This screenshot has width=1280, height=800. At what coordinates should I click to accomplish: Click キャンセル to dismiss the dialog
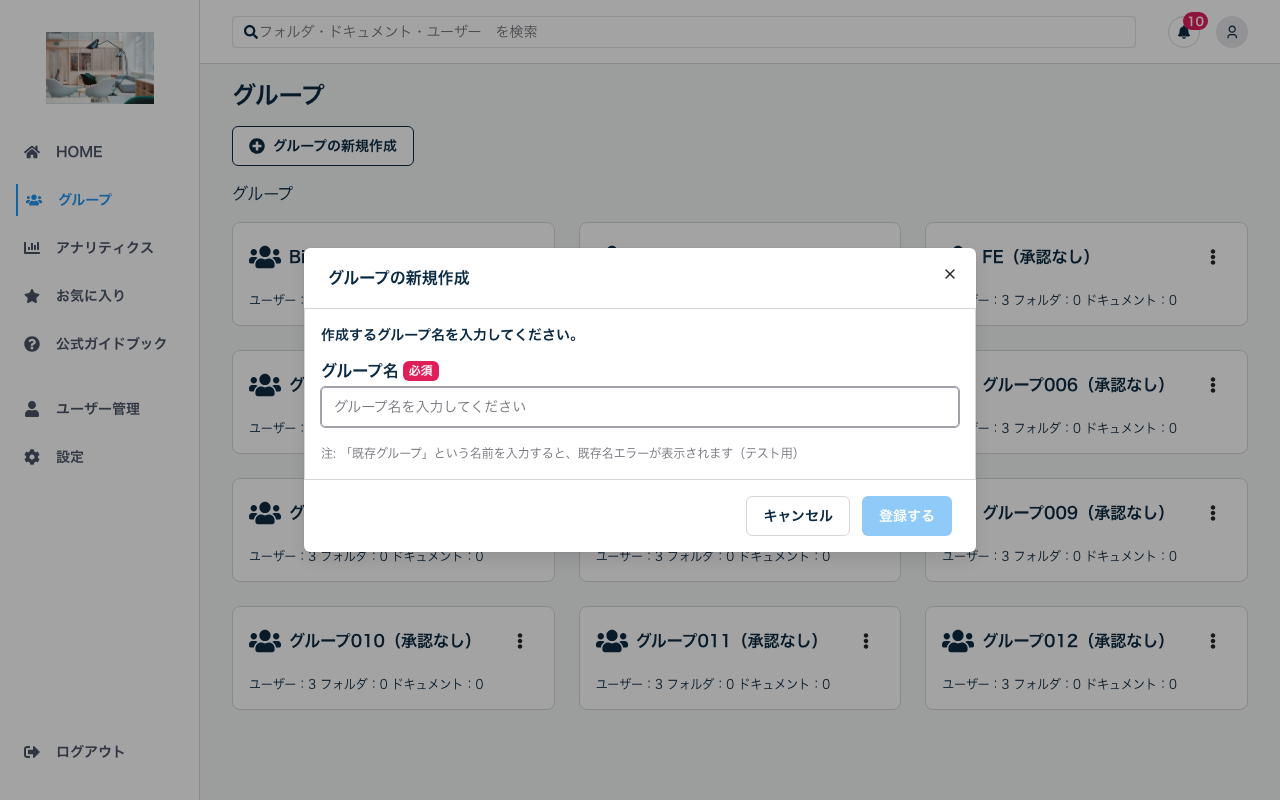coord(797,516)
